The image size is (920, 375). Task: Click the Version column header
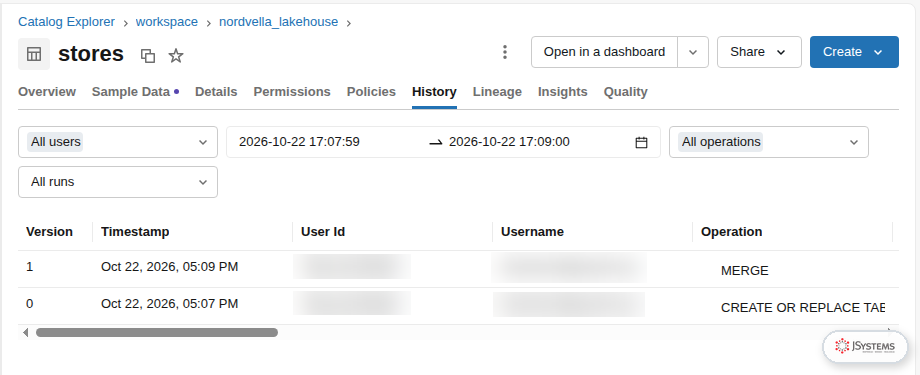(49, 232)
